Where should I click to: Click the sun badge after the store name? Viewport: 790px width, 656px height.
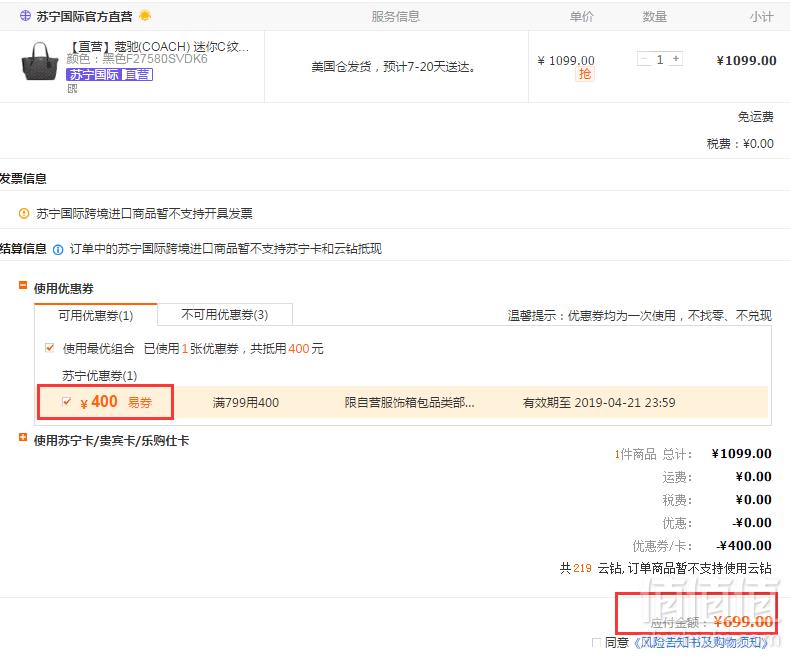pos(145,16)
